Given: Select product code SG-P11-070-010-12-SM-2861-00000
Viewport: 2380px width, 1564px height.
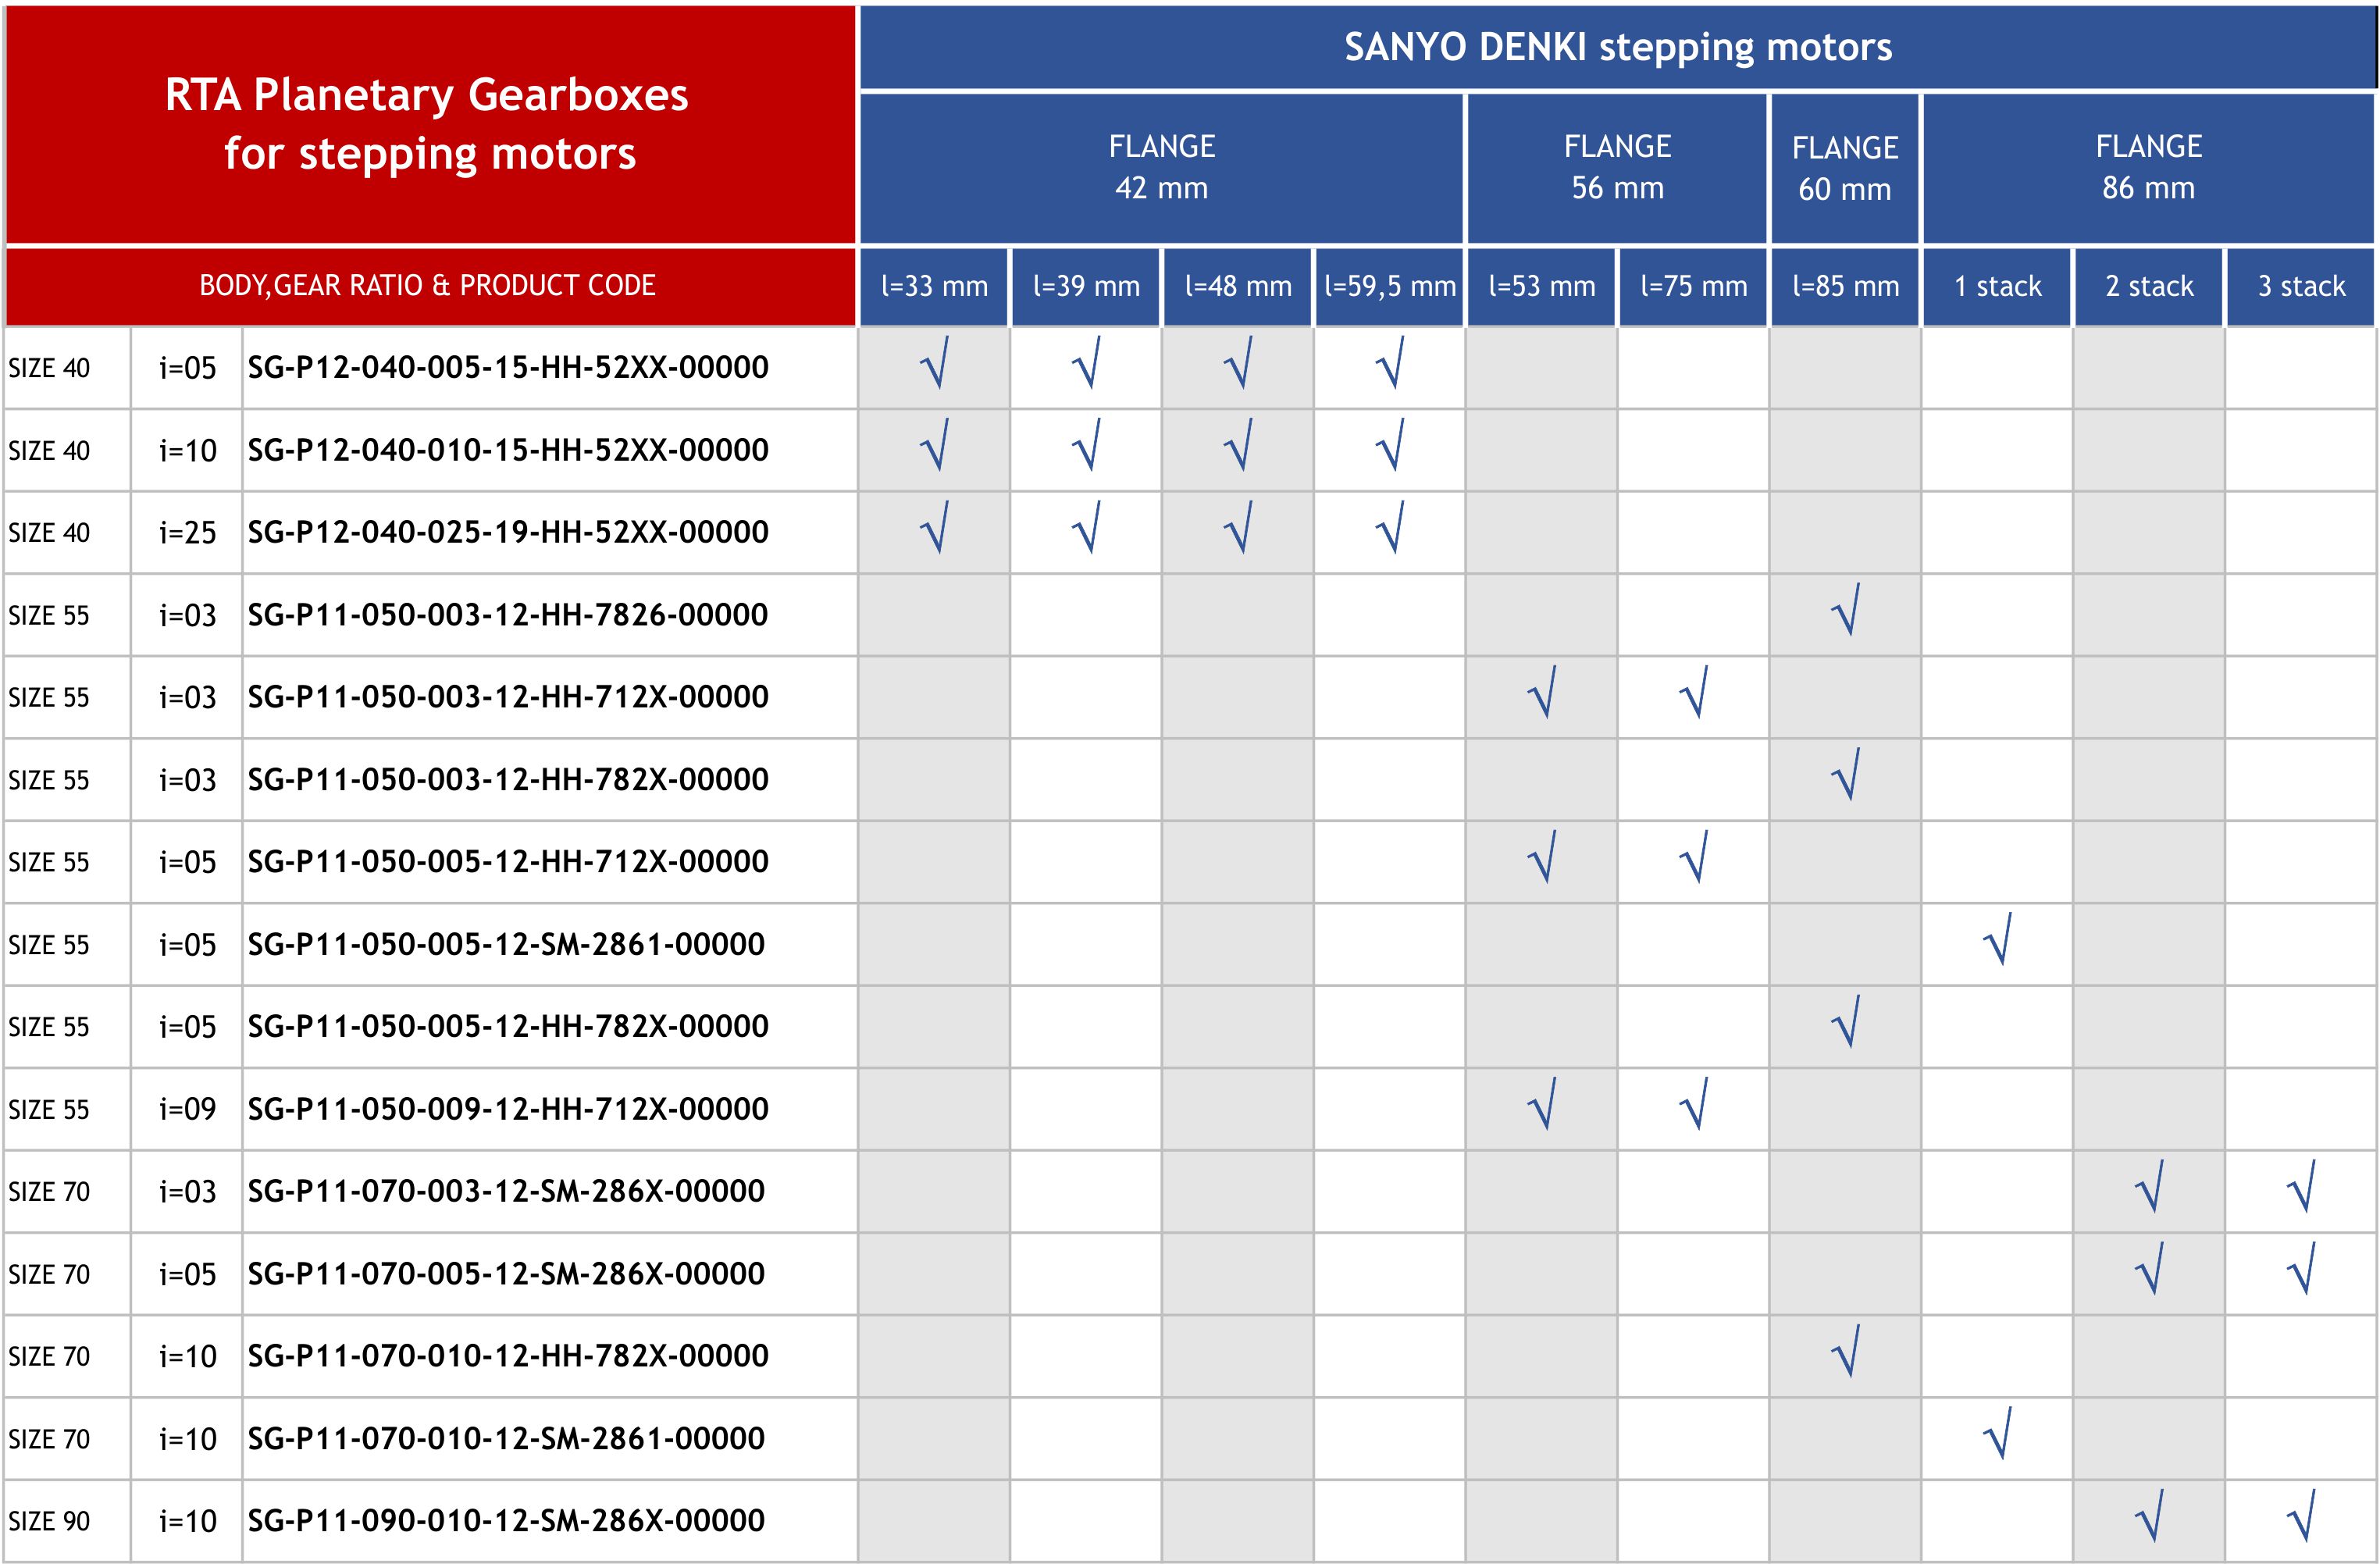Looking at the screenshot, I should tap(506, 1439).
